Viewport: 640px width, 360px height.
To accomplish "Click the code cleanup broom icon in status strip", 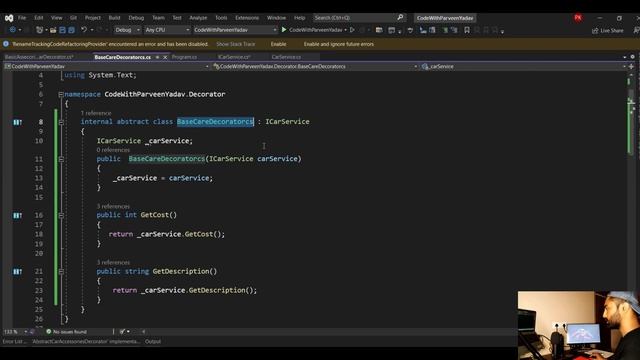I will pos(122,331).
